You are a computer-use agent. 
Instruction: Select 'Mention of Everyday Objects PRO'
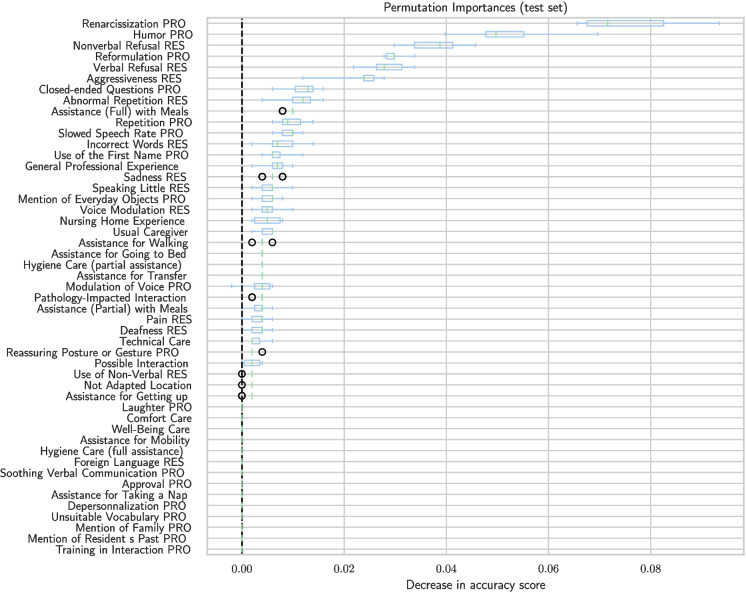101,199
